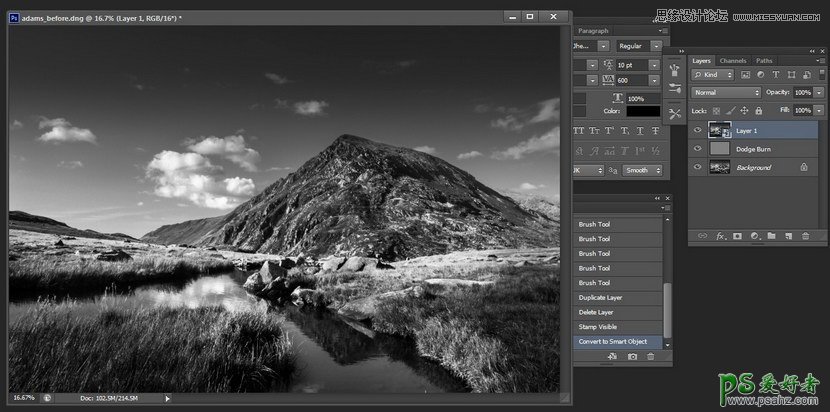
Task: Click the black text Color swatch
Action: point(643,111)
